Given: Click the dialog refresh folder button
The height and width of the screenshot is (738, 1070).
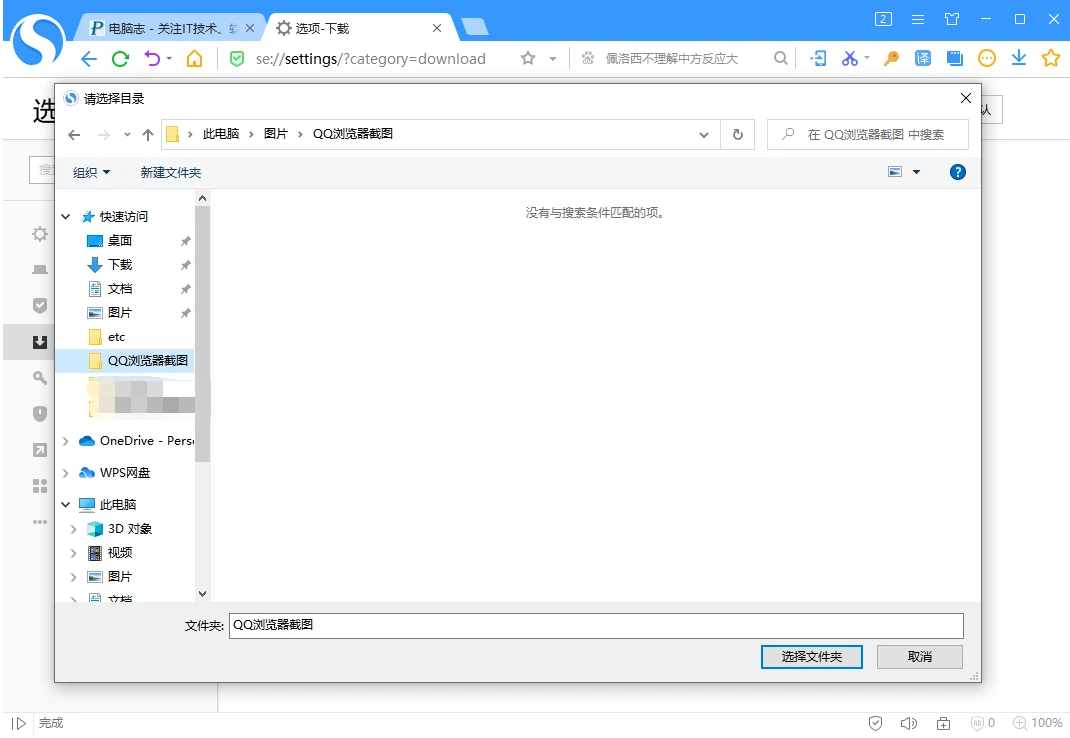Looking at the screenshot, I should pyautogui.click(x=738, y=134).
